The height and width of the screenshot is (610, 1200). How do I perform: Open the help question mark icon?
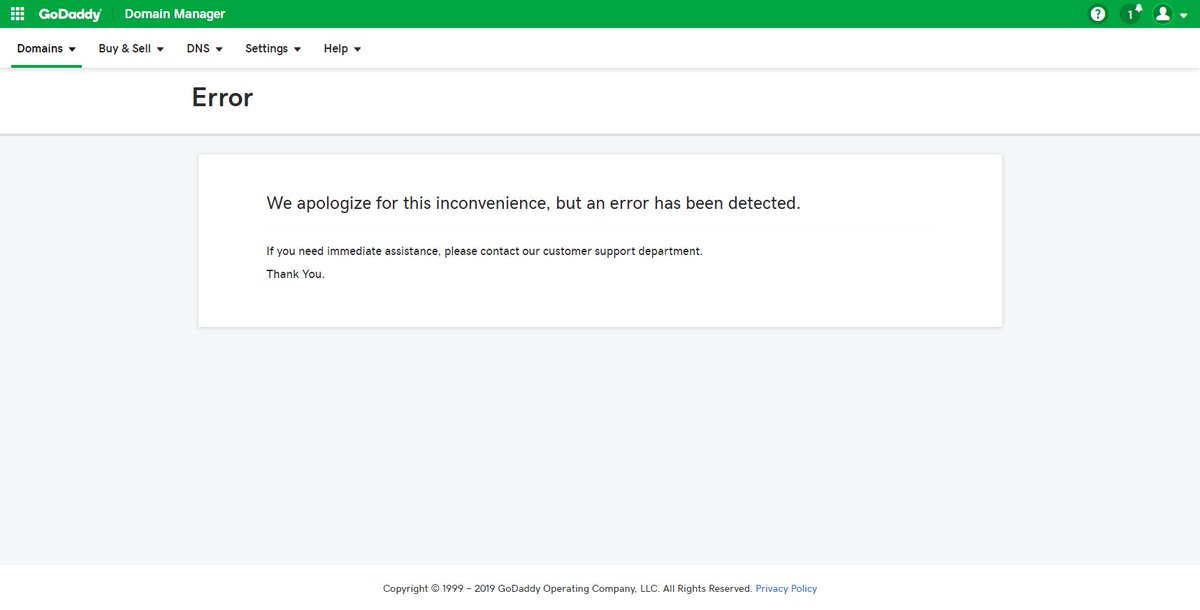coord(1098,14)
